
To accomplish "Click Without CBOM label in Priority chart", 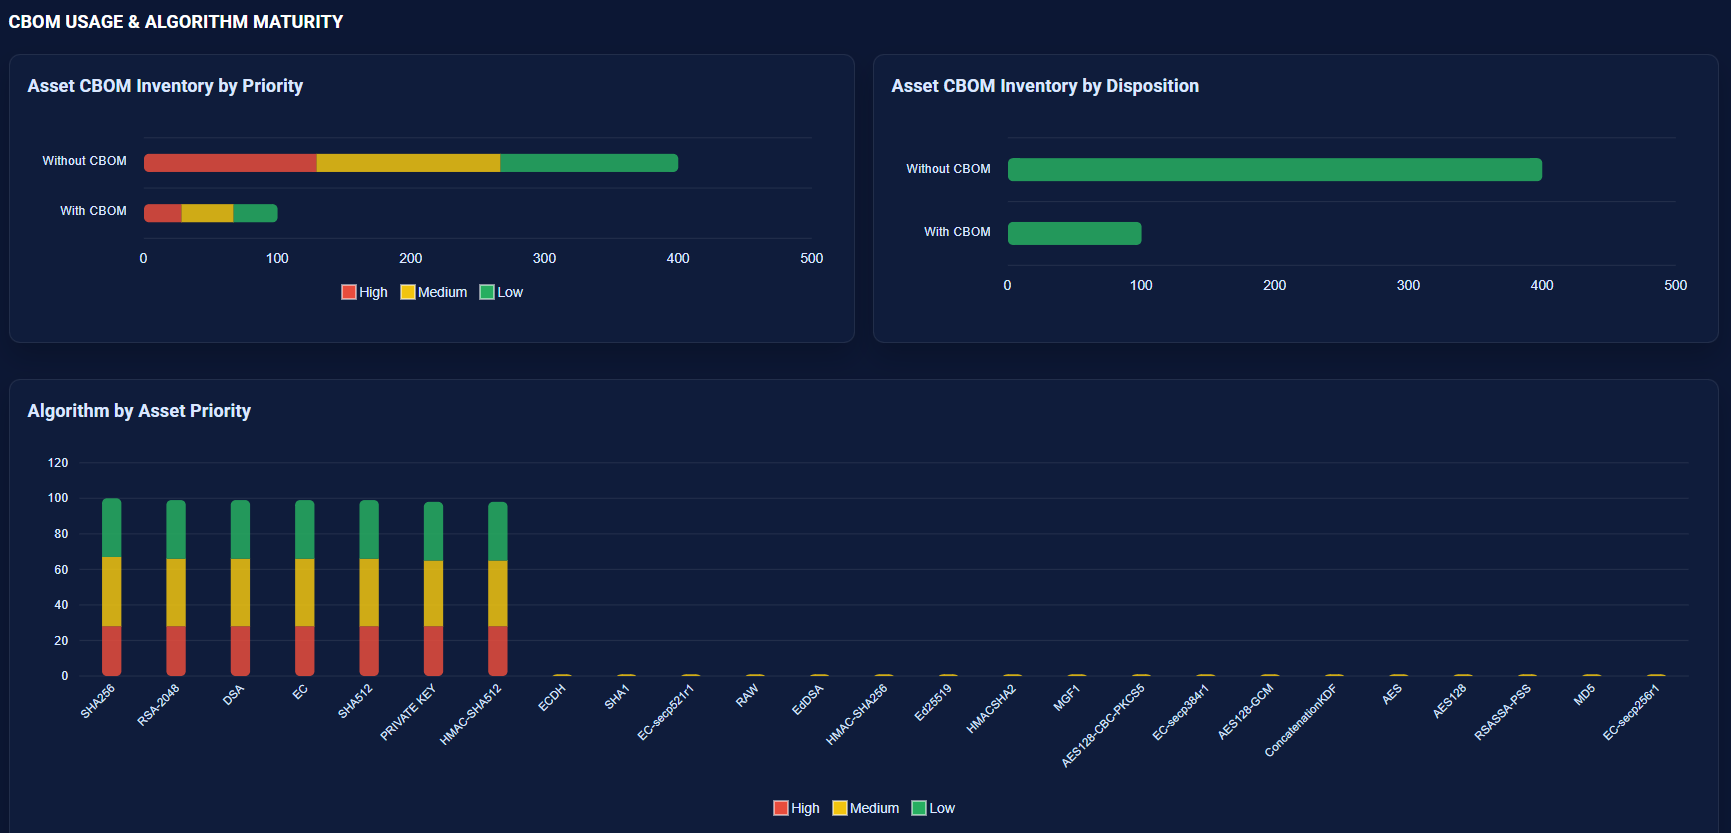I will 84,161.
